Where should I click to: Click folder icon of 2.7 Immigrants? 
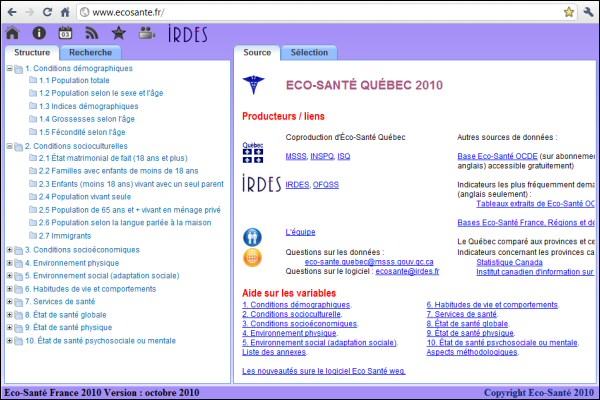(x=33, y=236)
